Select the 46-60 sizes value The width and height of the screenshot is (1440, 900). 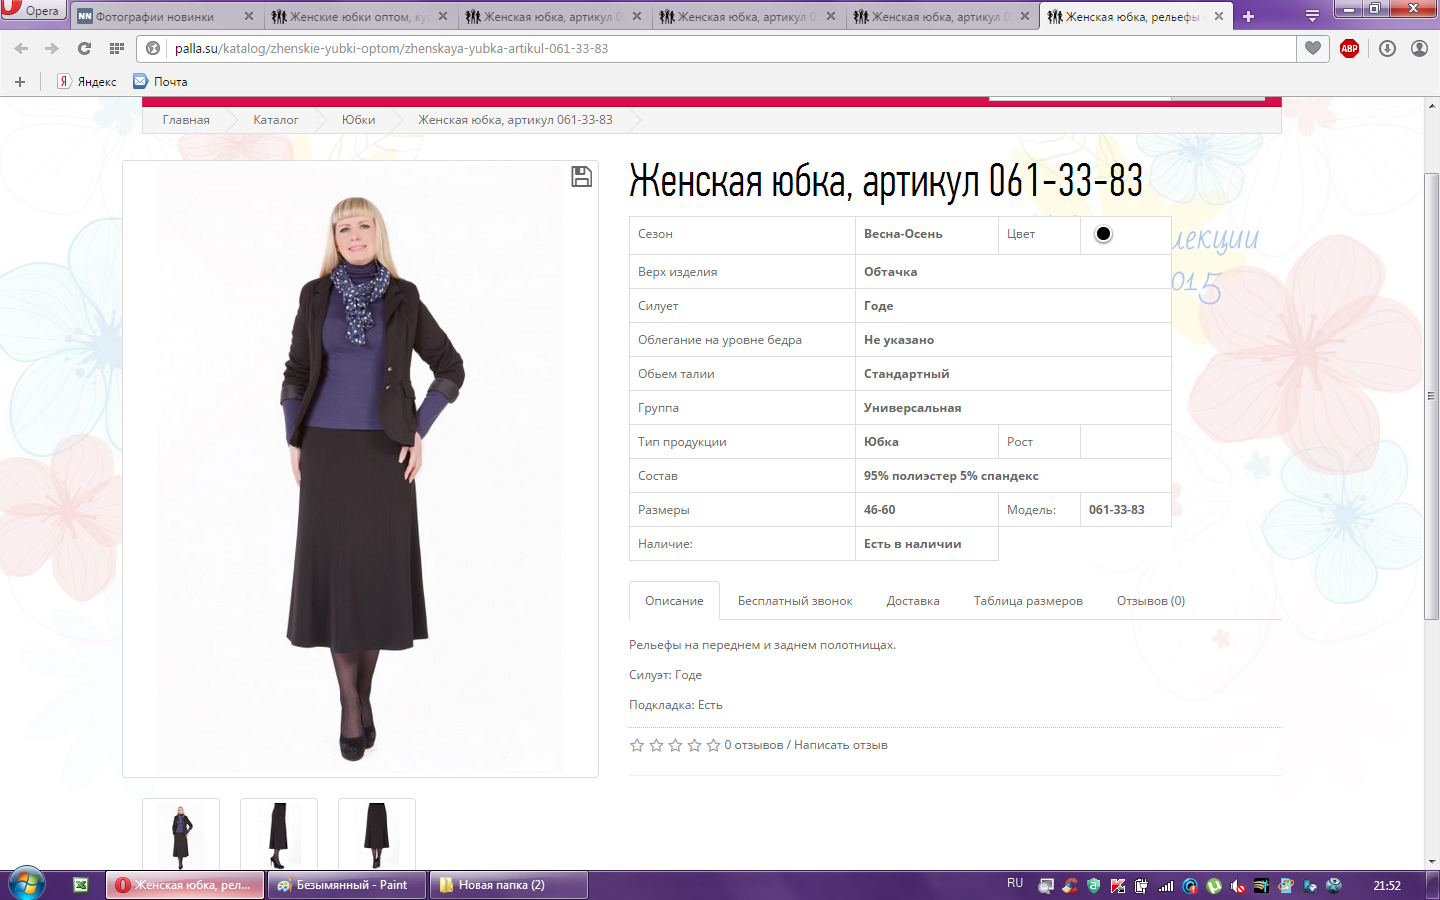click(880, 510)
